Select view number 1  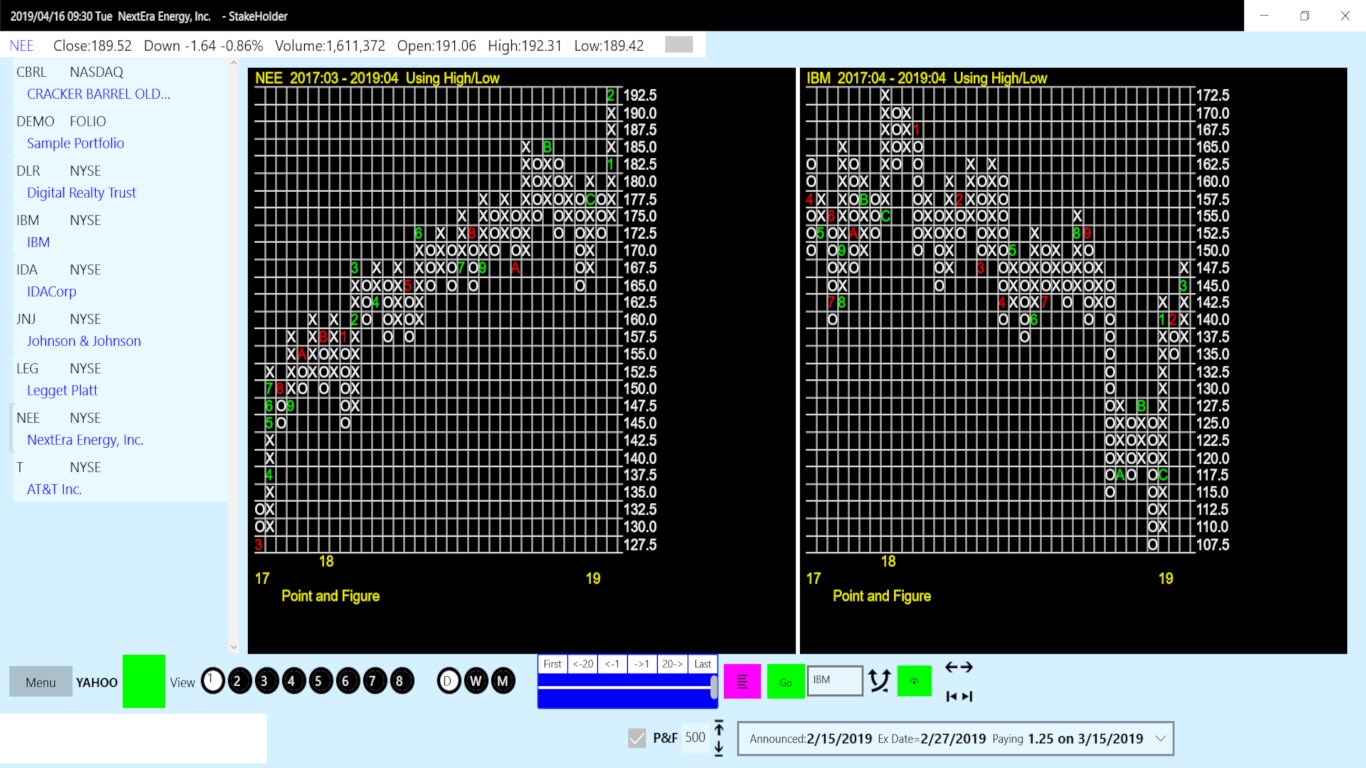[212, 681]
